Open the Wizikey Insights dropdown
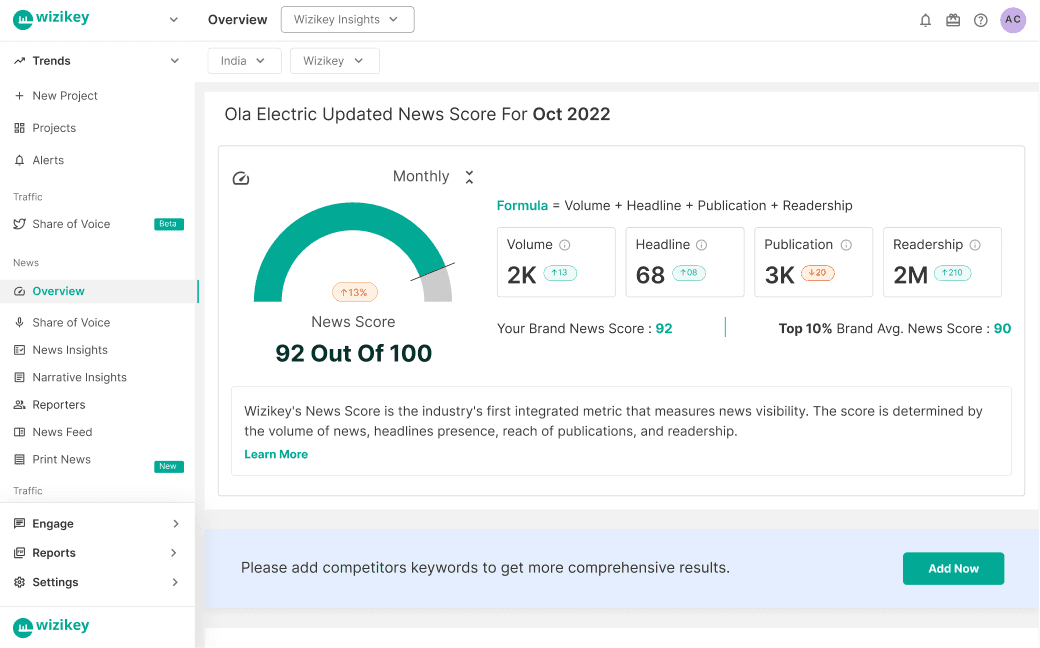Image resolution: width=1040 pixels, height=648 pixels. pos(347,19)
